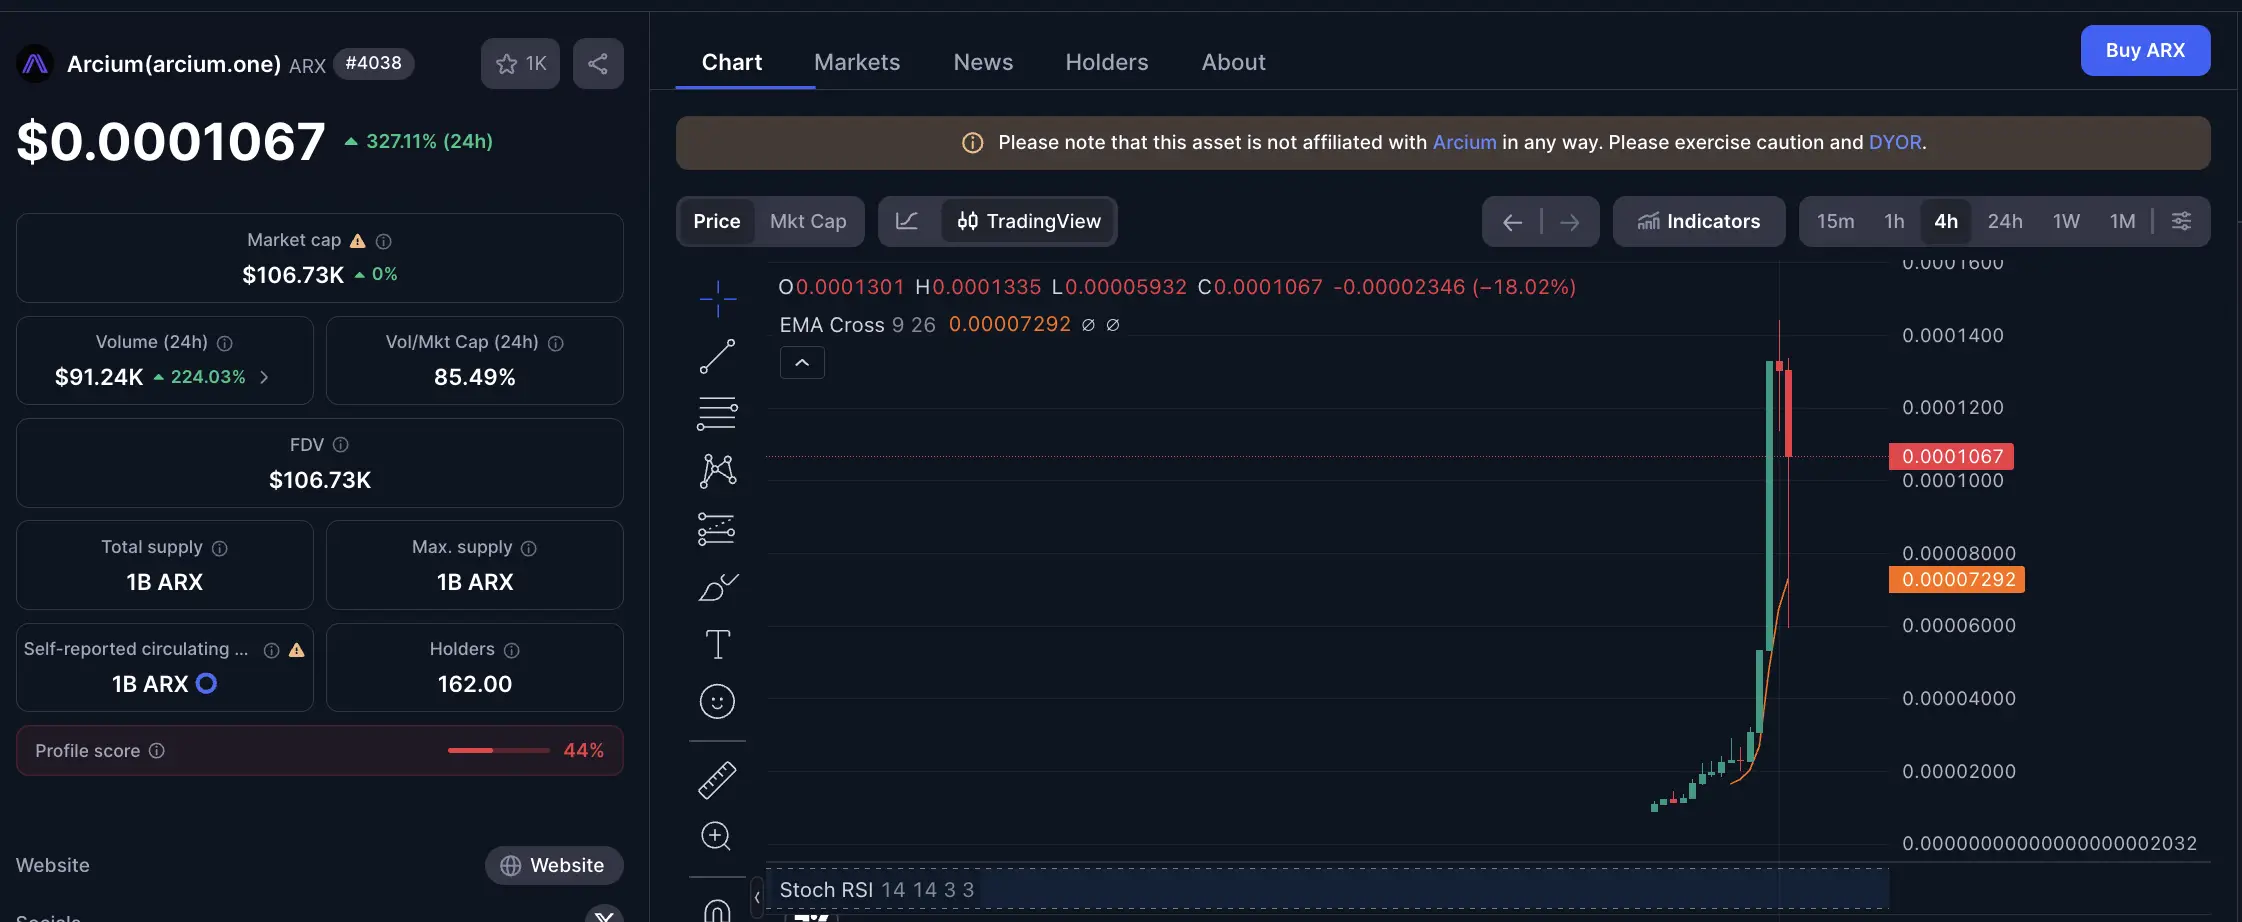The image size is (2242, 922).
Task: Click the orange 0.00007292 EMA label
Action: click(x=1956, y=579)
